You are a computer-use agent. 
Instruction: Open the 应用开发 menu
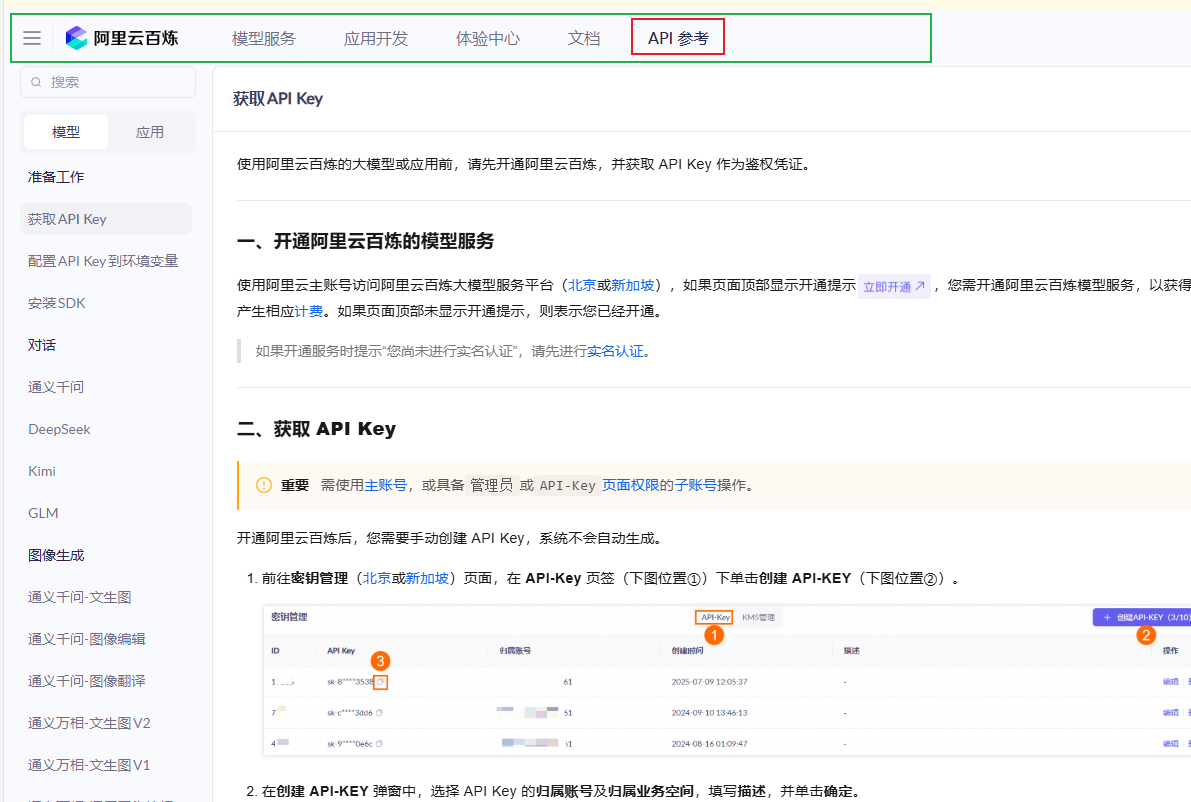point(376,38)
